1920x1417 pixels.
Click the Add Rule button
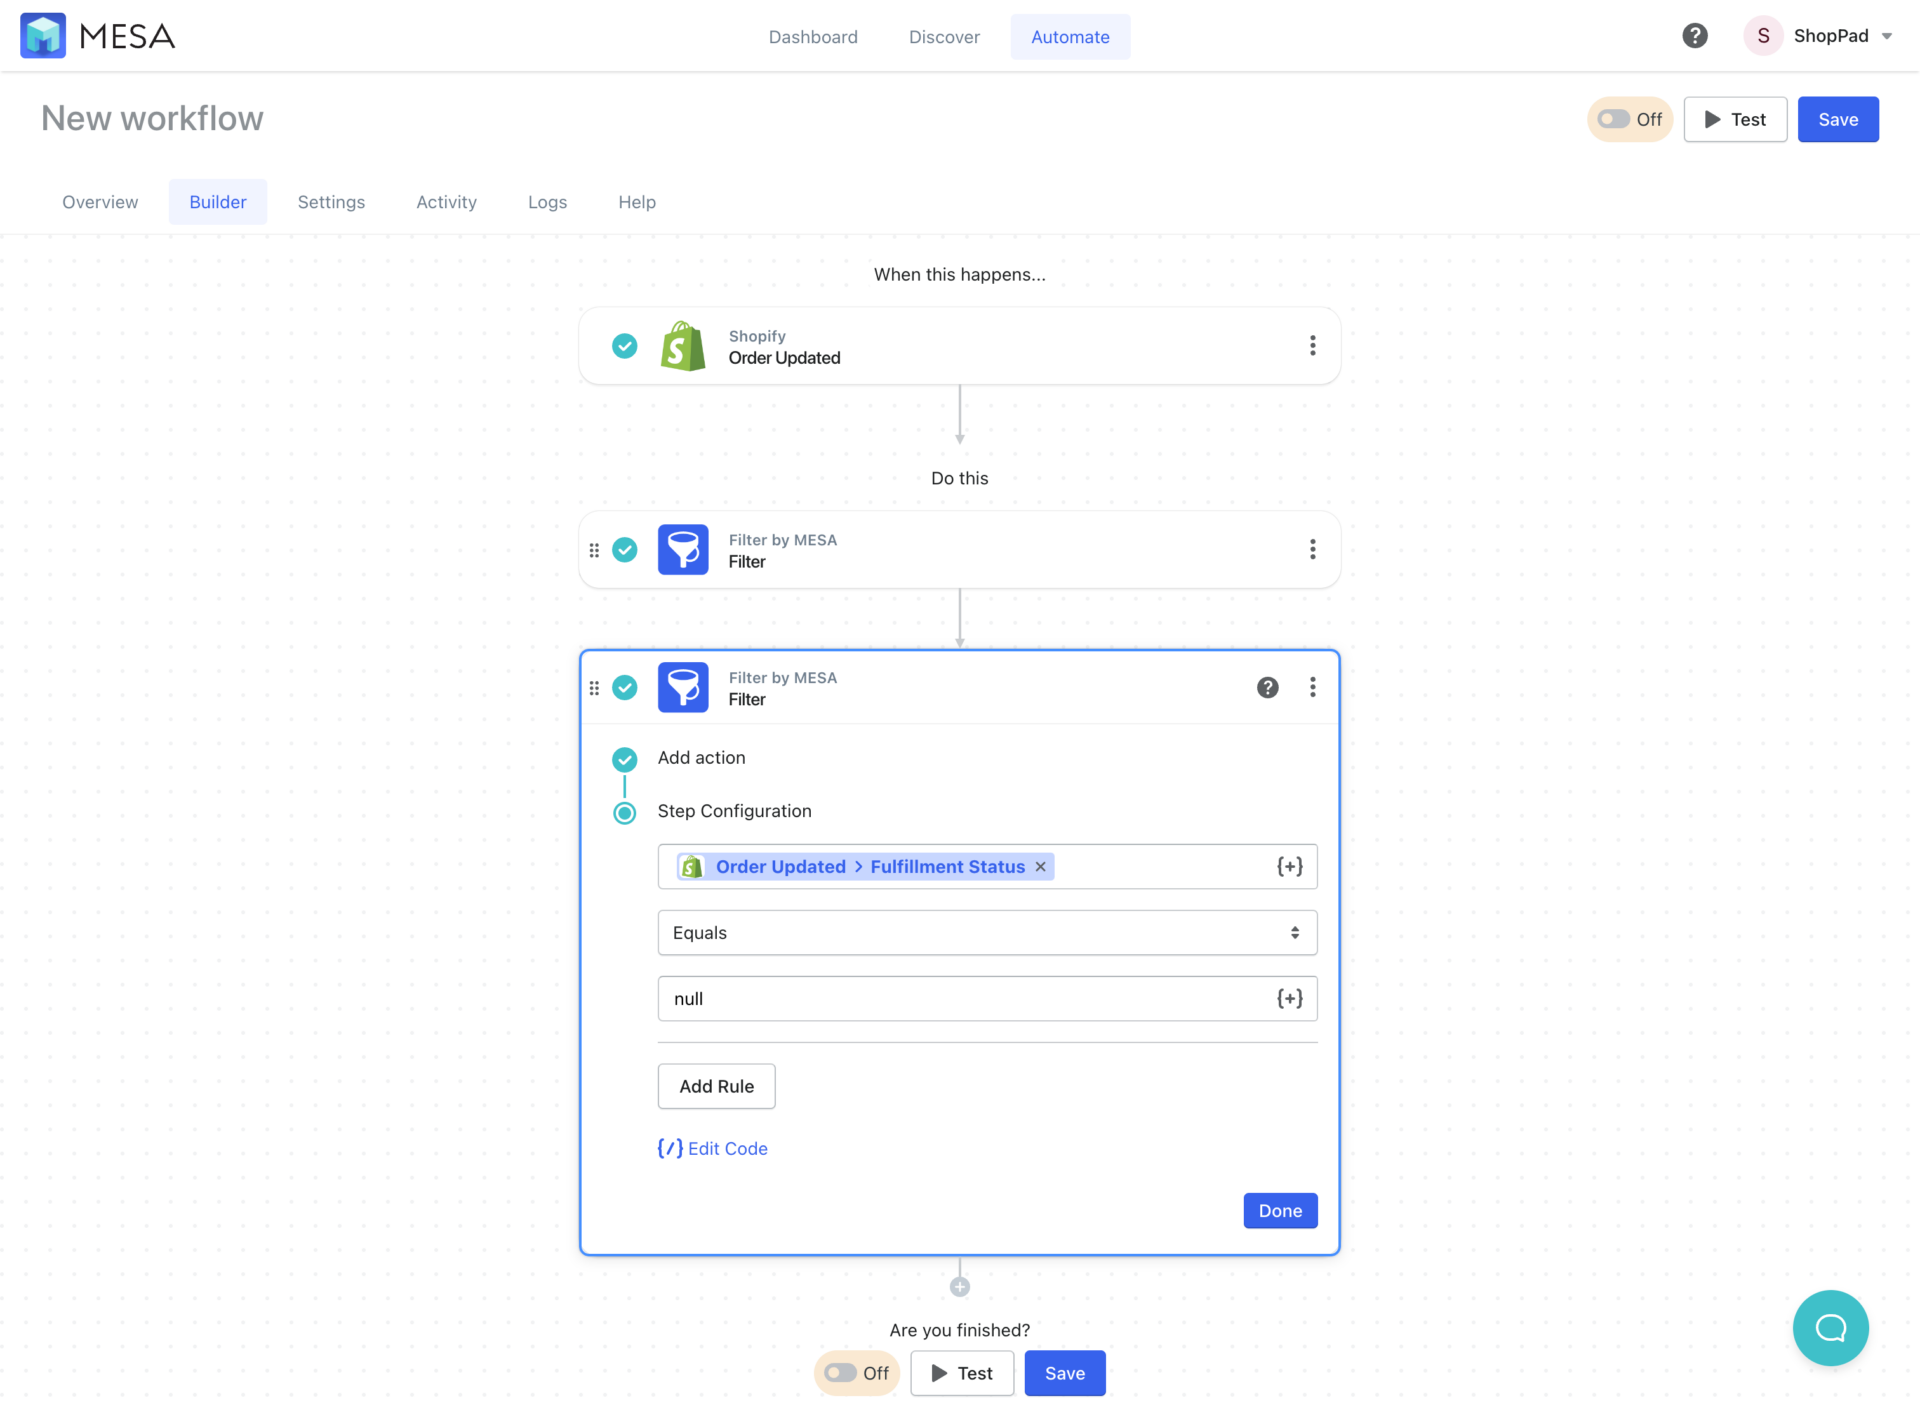click(x=716, y=1086)
